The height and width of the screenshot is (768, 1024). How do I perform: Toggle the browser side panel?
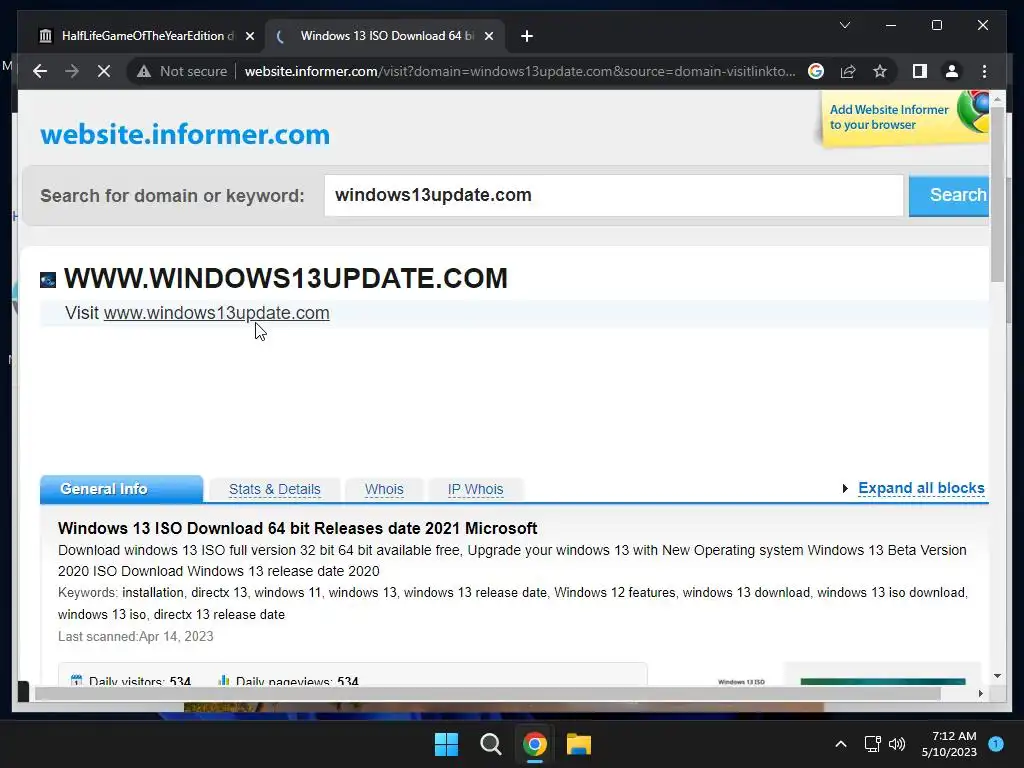coord(920,71)
